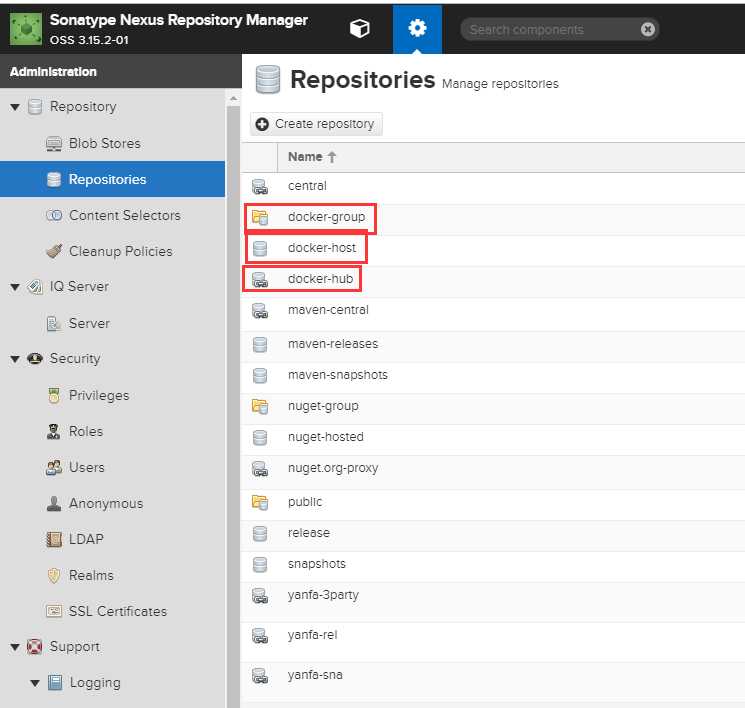The image size is (745, 708).
Task: Open the Anonymous settings item
Action: pos(105,503)
